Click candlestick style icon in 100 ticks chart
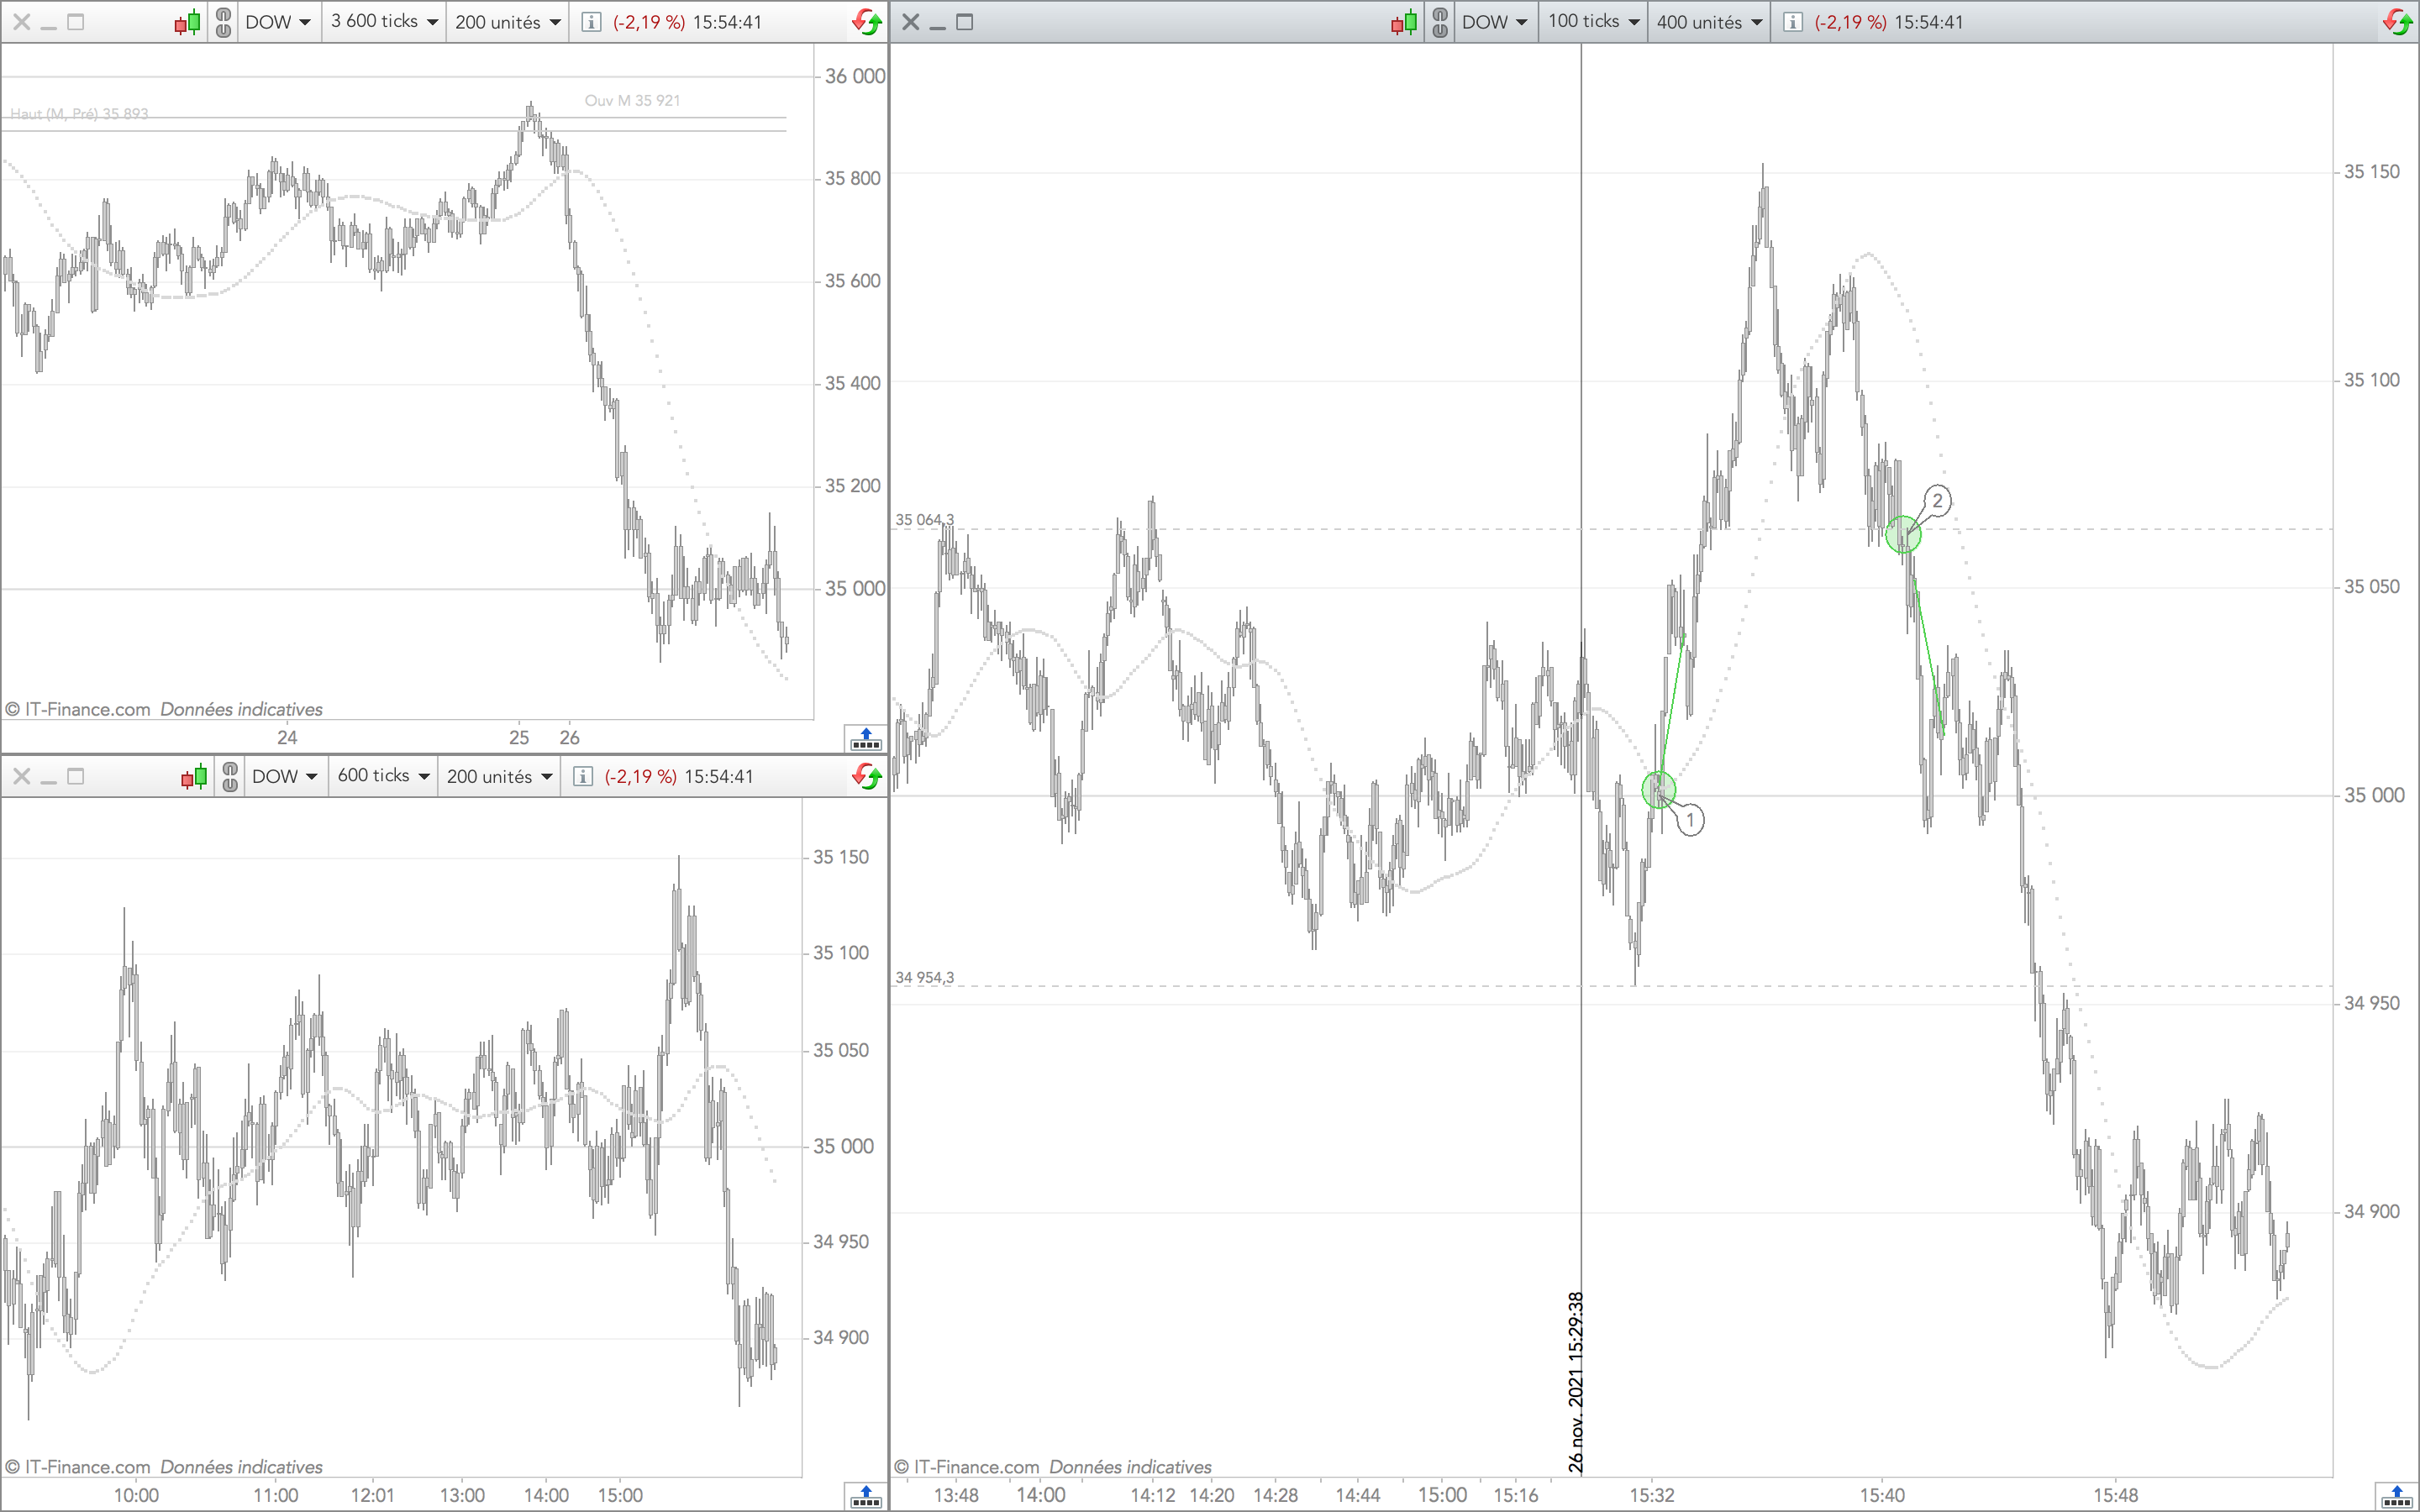2420x1512 pixels. click(x=1404, y=22)
